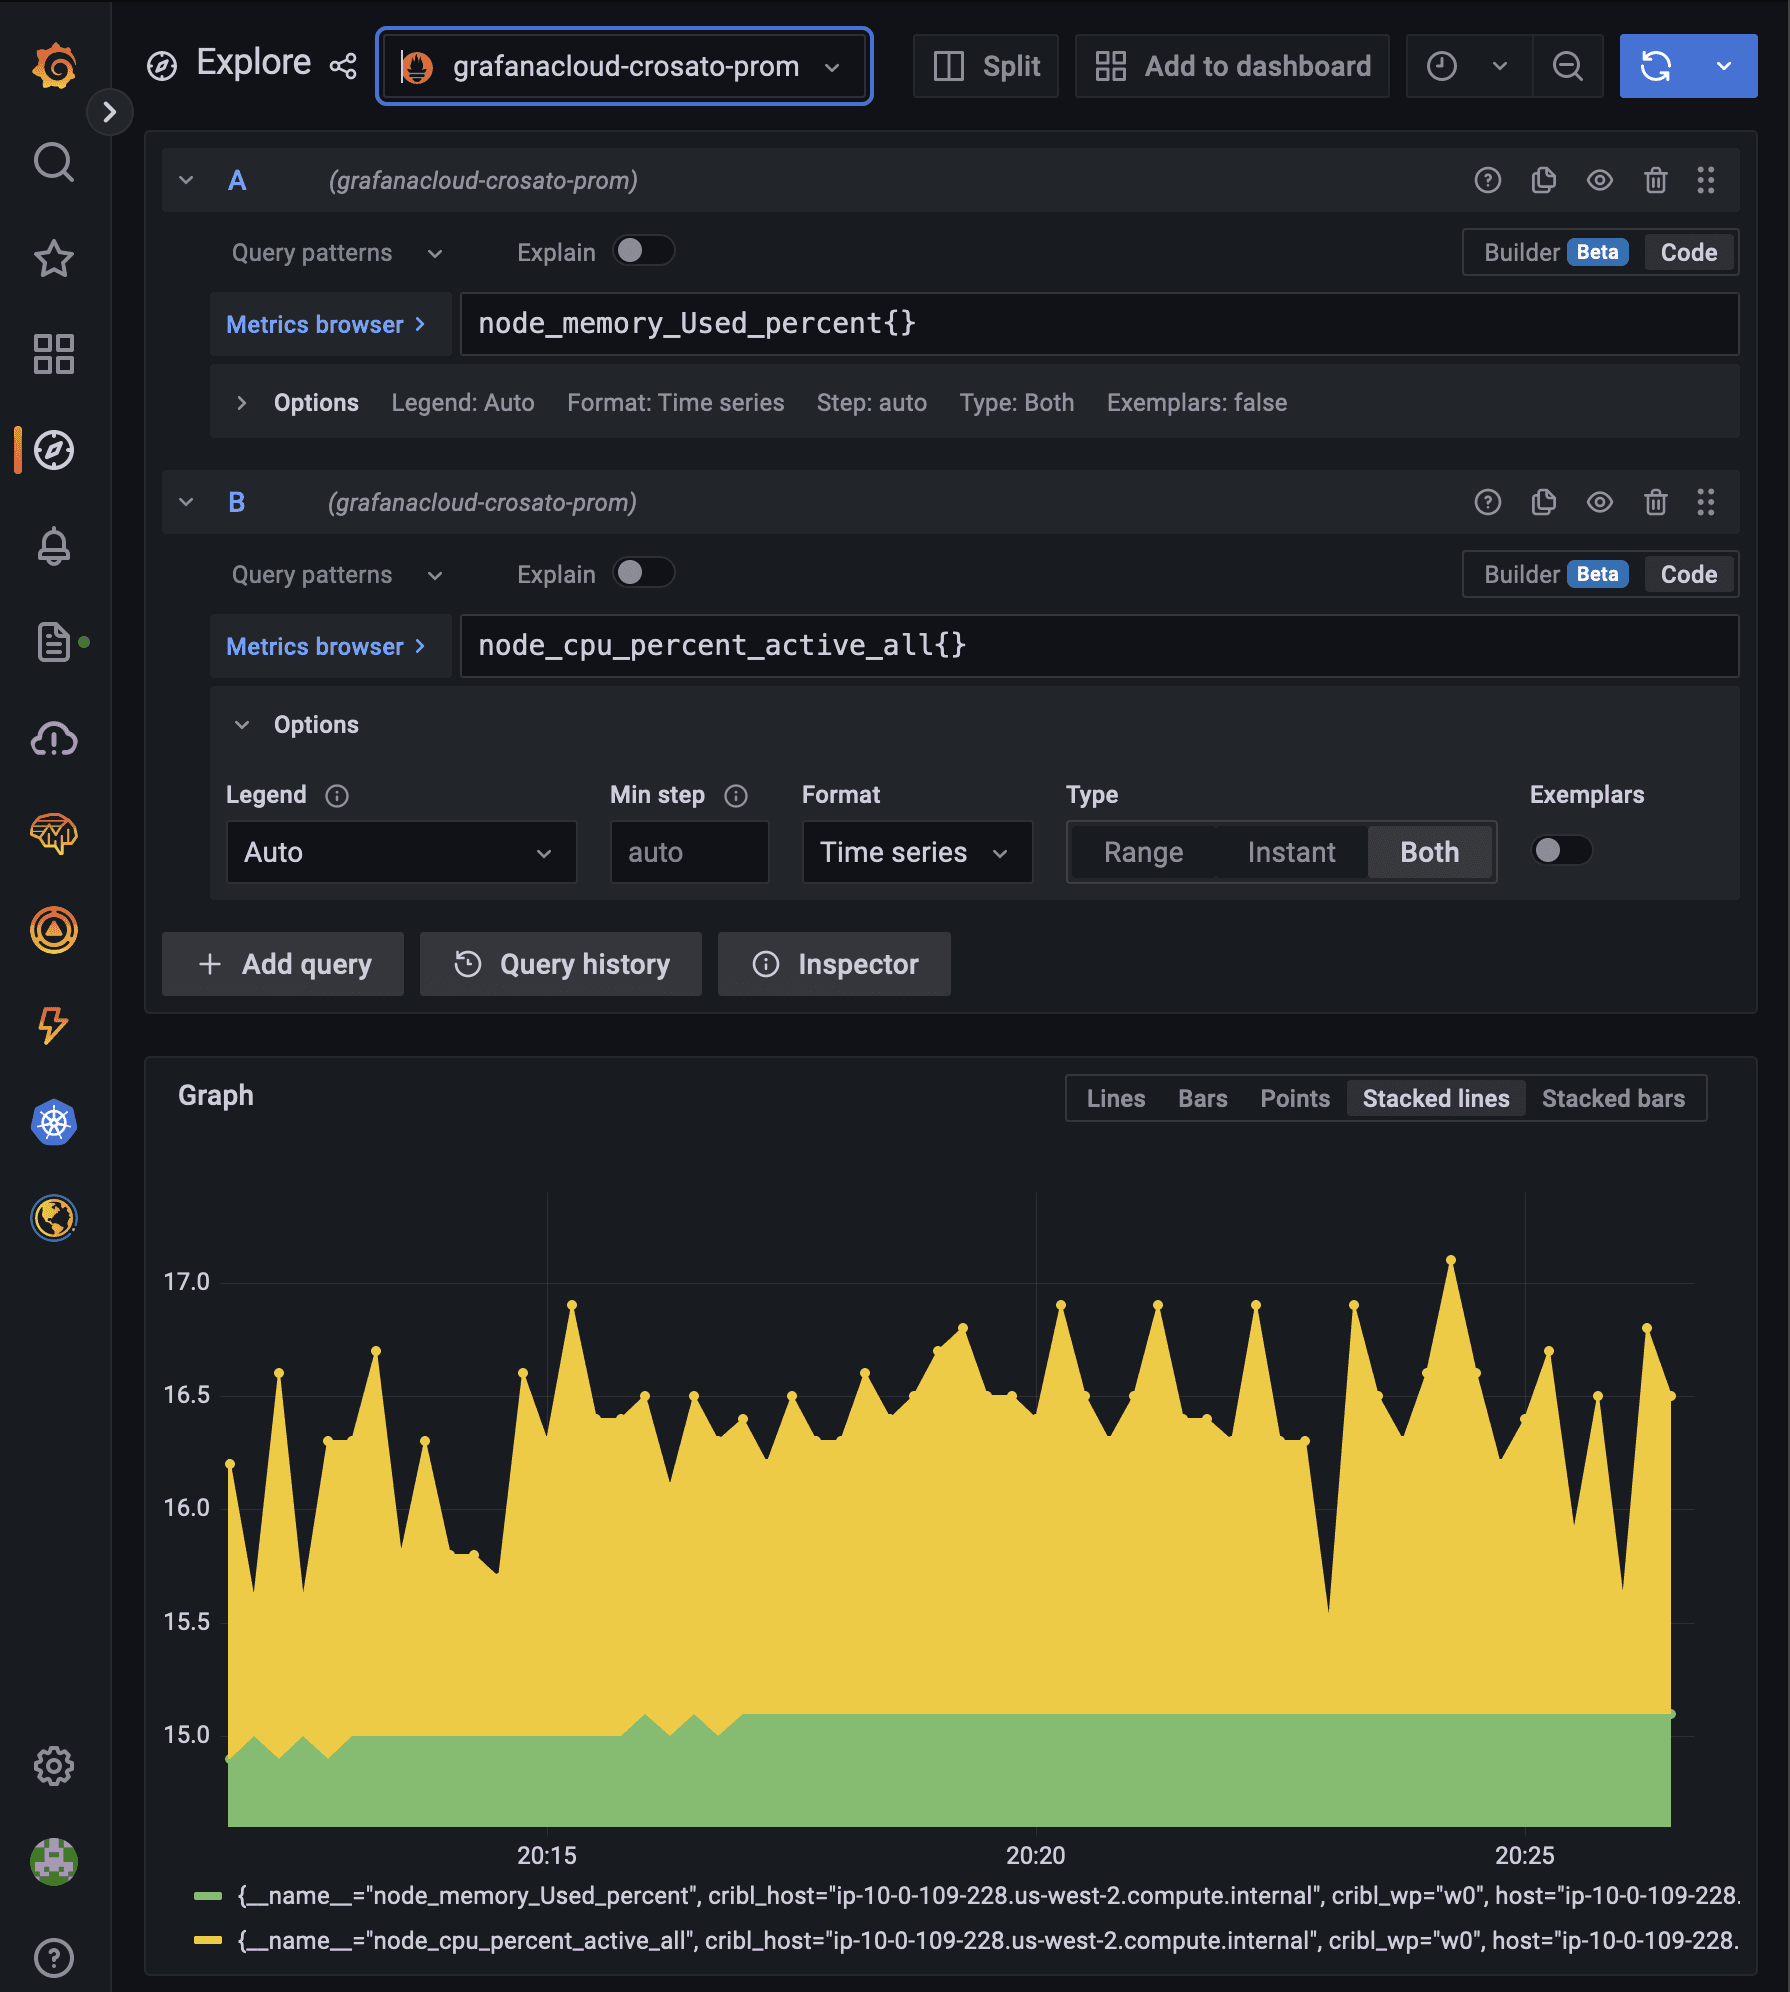Switch graph style to Stacked bars
The height and width of the screenshot is (1992, 1790).
[1612, 1098]
